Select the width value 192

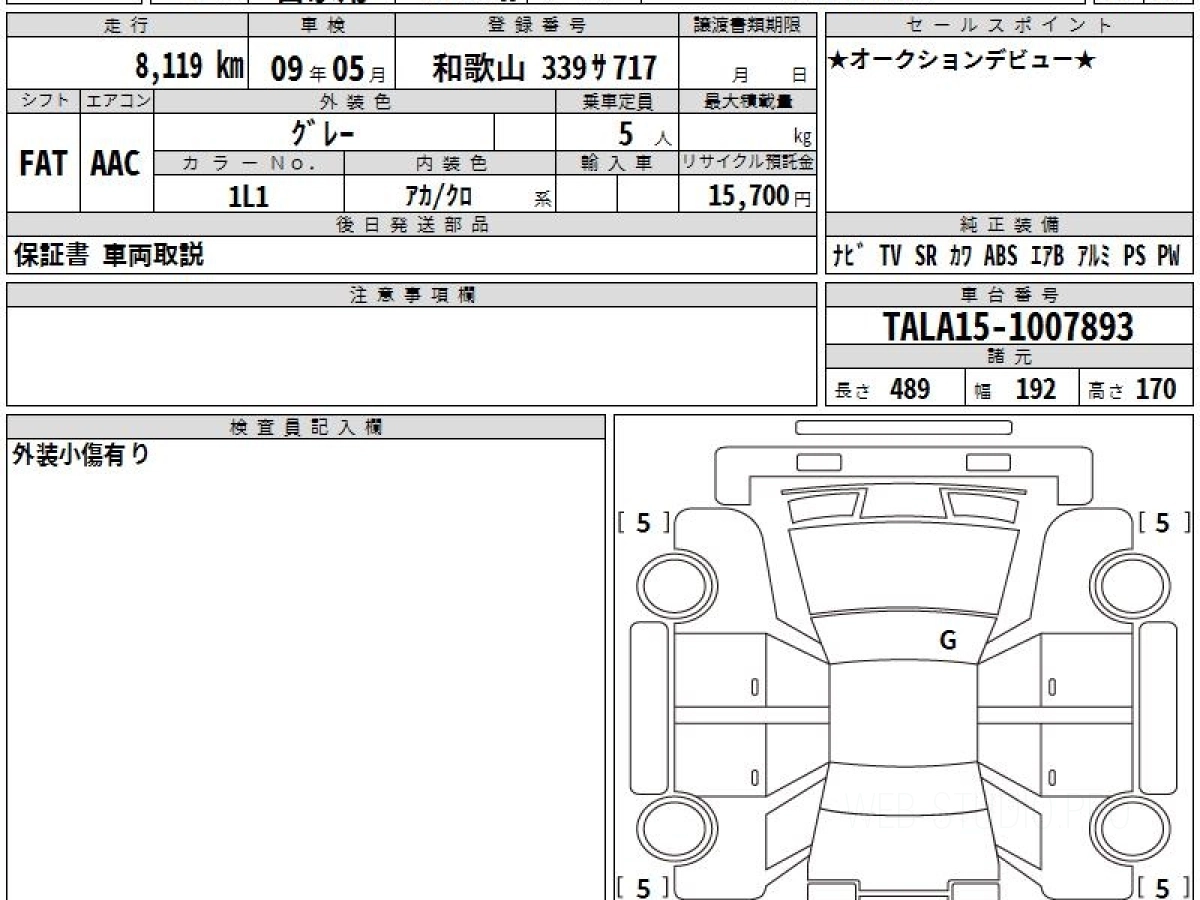[x=1036, y=389]
